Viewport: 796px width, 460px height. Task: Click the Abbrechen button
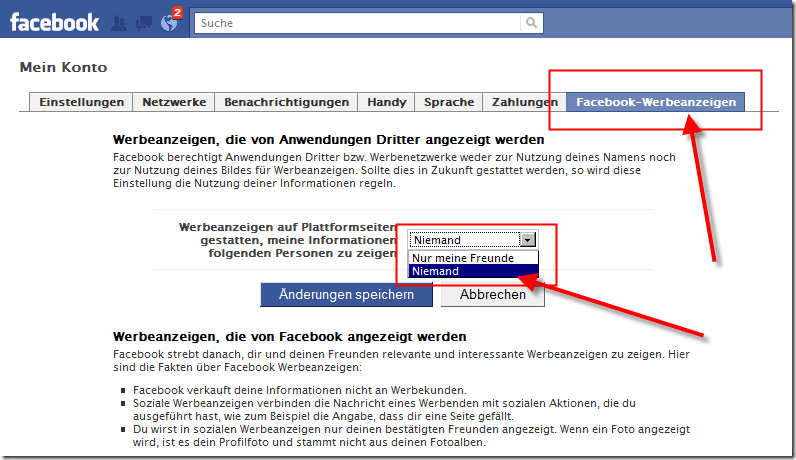(x=492, y=294)
